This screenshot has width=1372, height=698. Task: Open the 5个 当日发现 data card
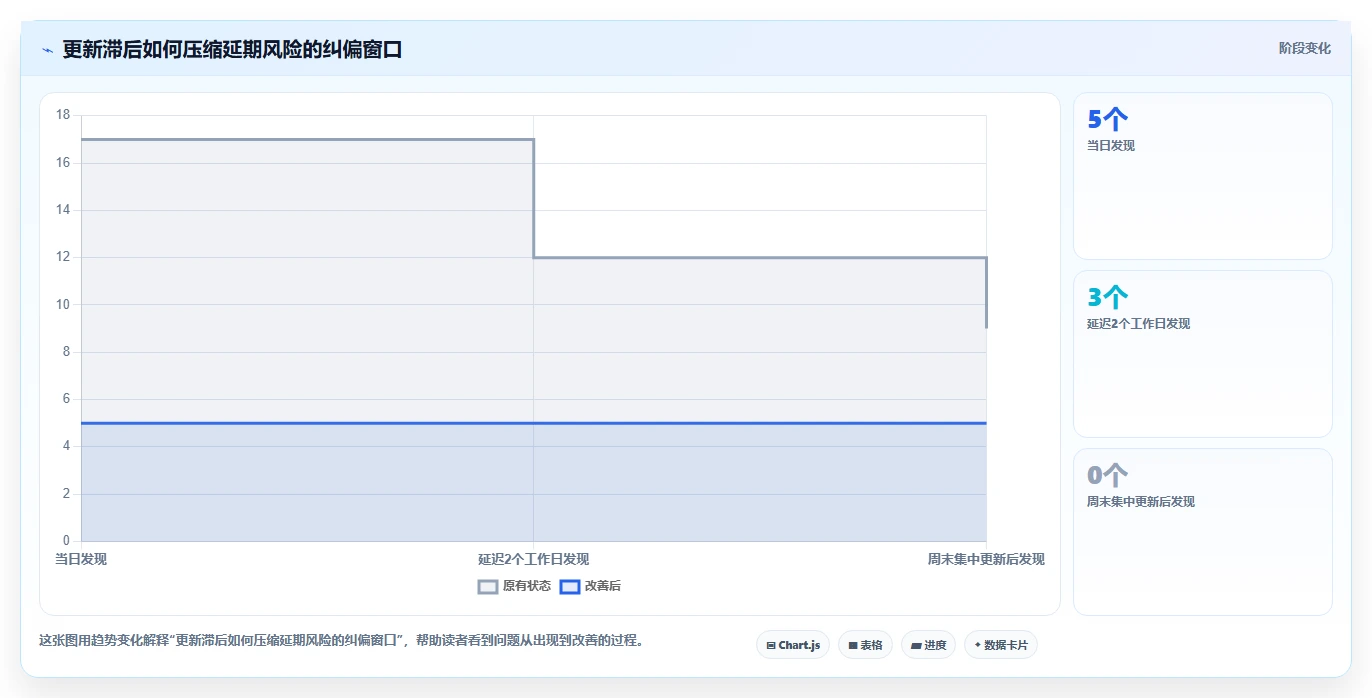[1203, 176]
